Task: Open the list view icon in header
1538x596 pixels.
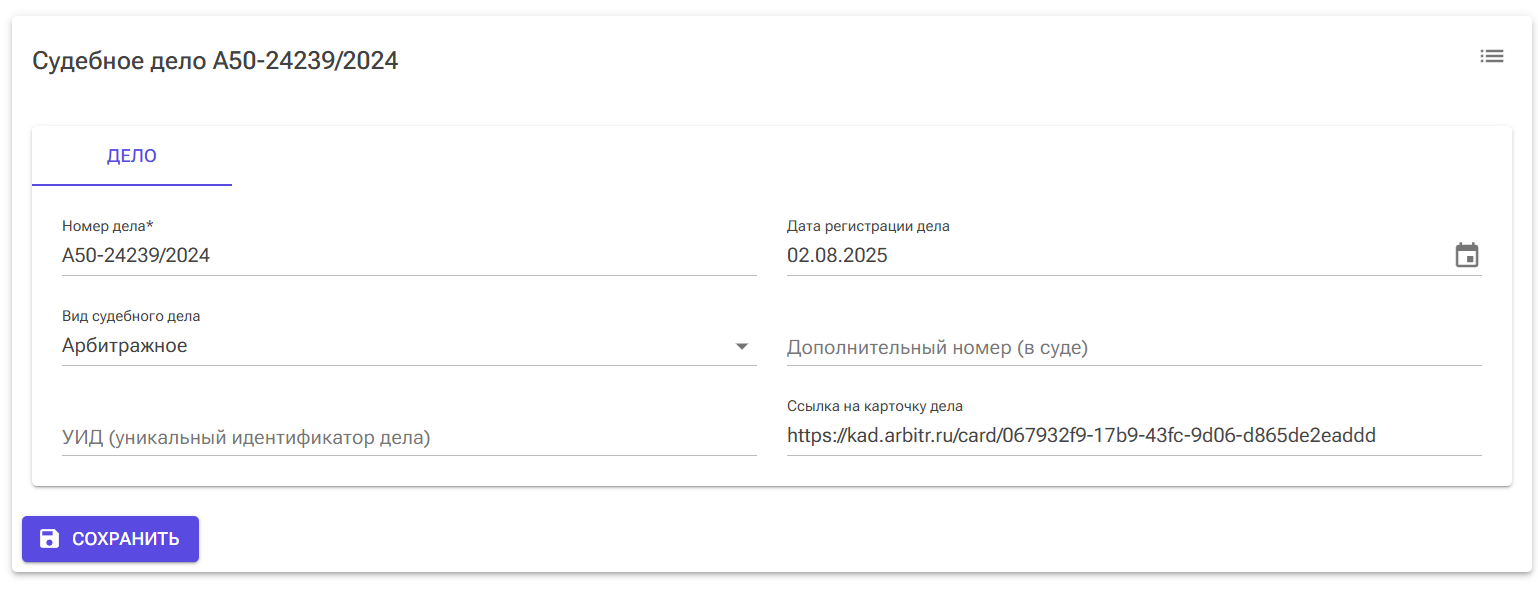Action: 1491,57
